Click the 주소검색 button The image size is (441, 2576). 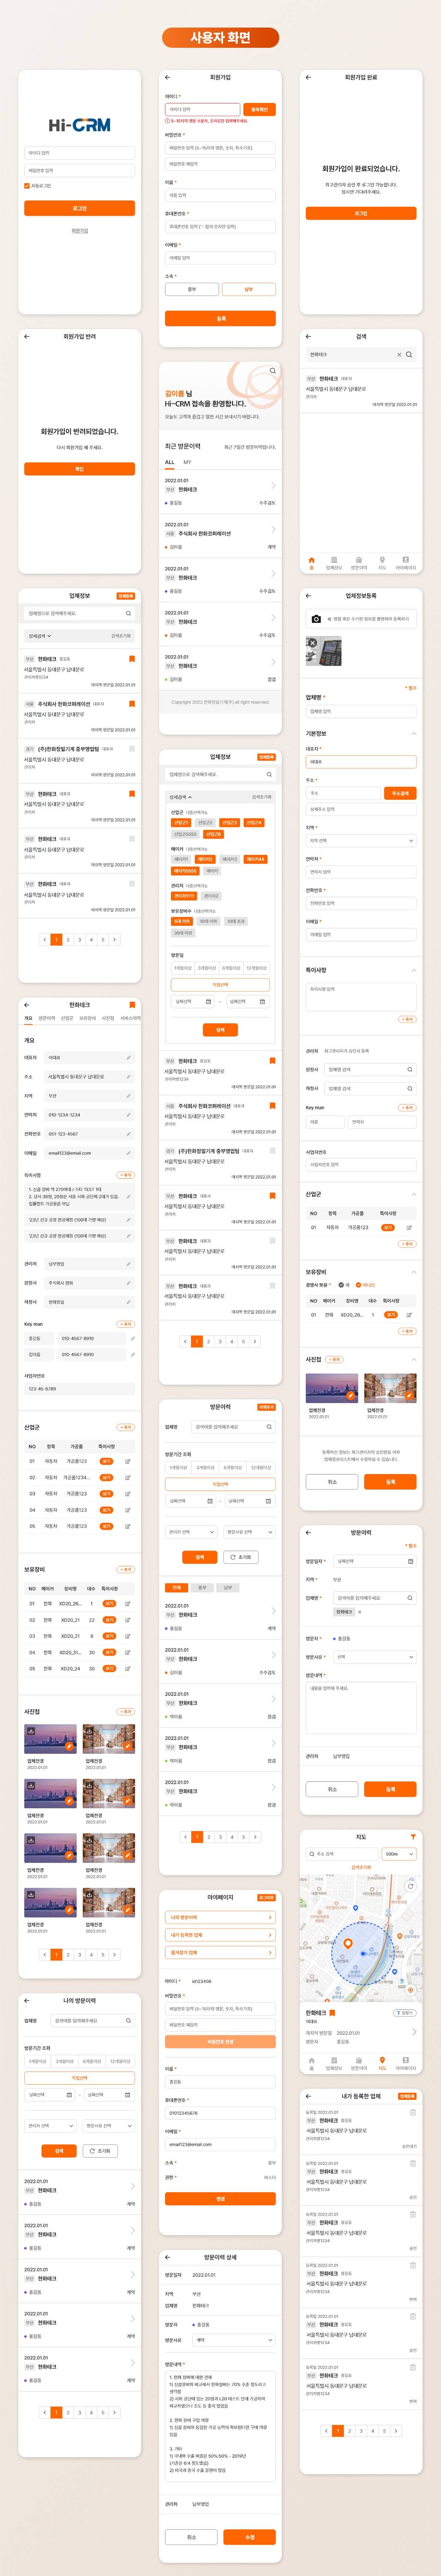400,793
